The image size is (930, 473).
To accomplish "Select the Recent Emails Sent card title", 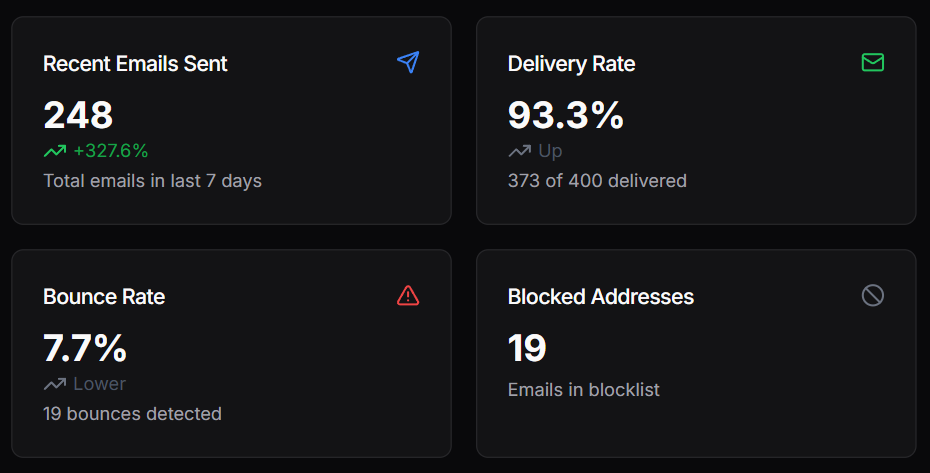I will (x=135, y=64).
